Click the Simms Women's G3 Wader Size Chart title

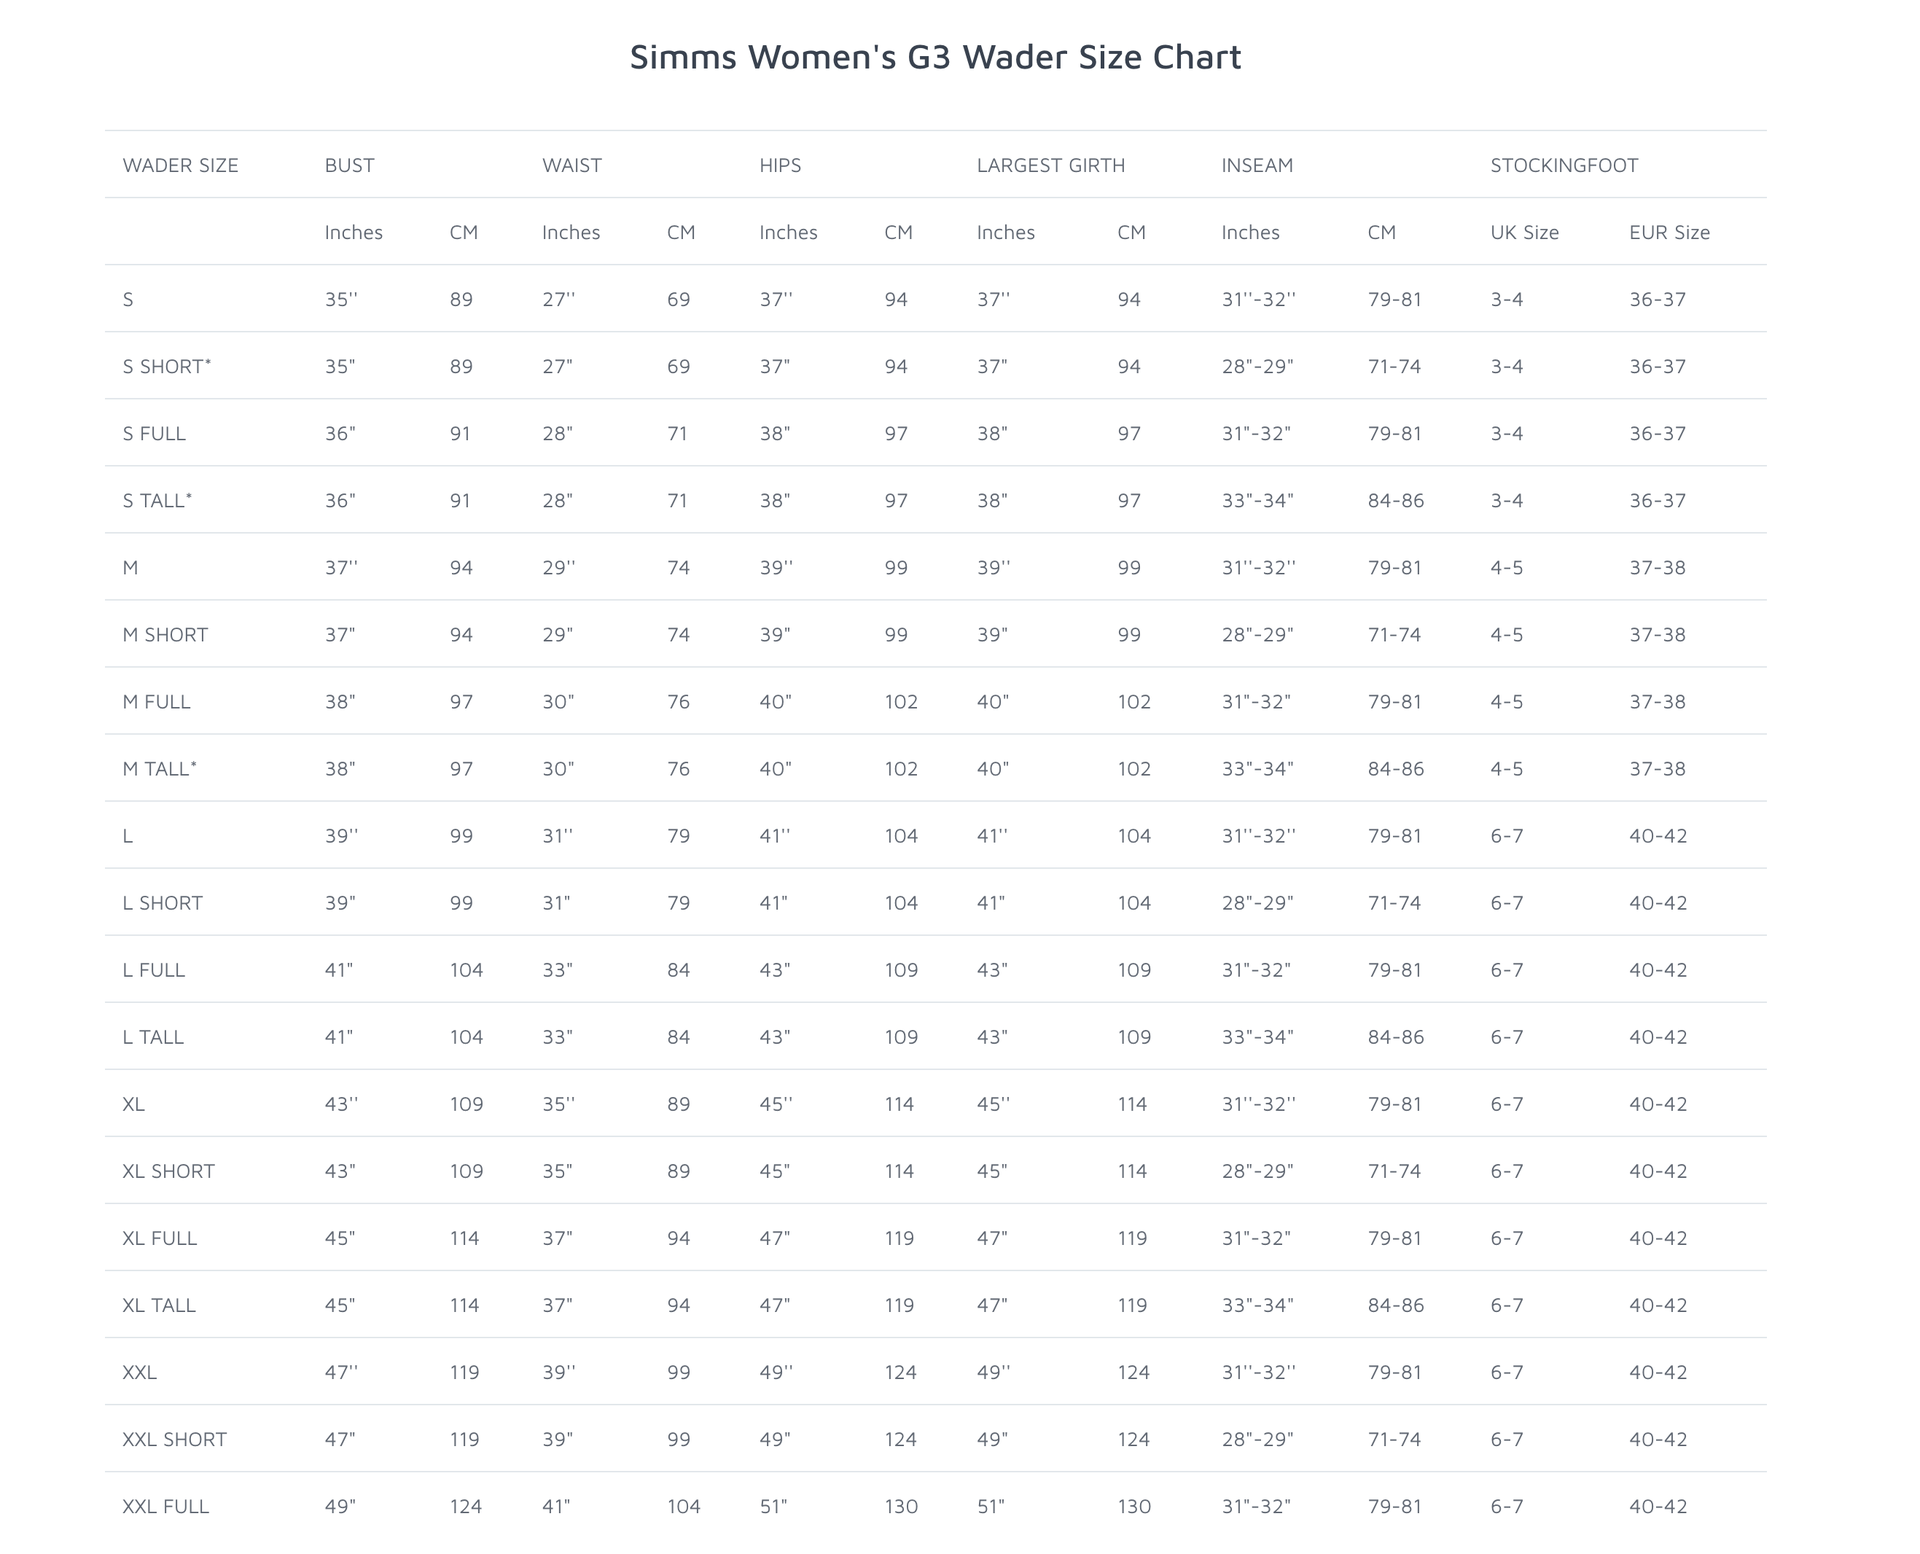click(935, 57)
